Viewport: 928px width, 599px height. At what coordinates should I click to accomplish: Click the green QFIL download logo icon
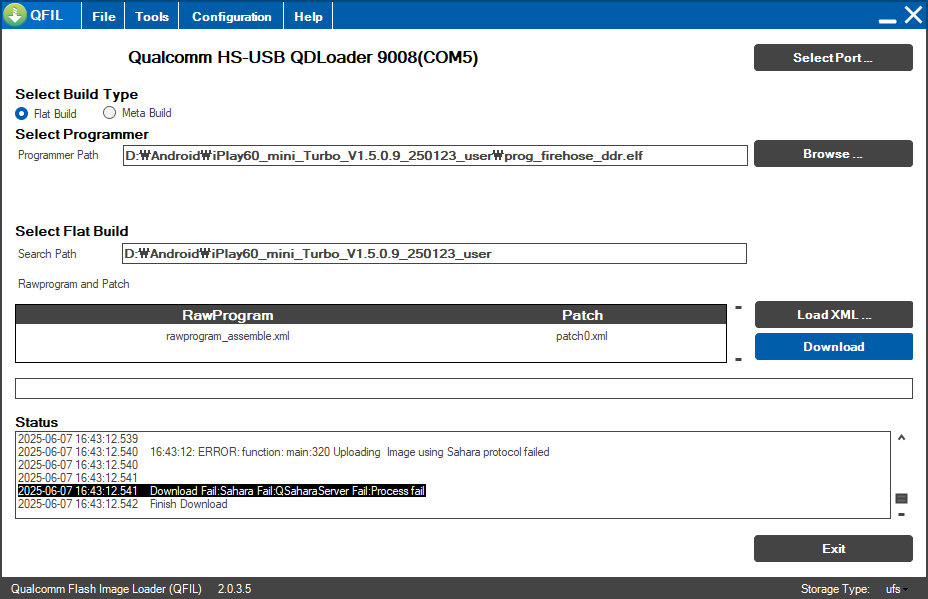(x=15, y=16)
